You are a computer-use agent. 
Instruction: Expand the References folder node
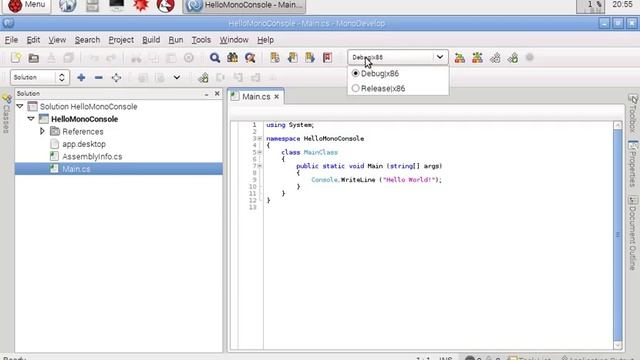42,131
